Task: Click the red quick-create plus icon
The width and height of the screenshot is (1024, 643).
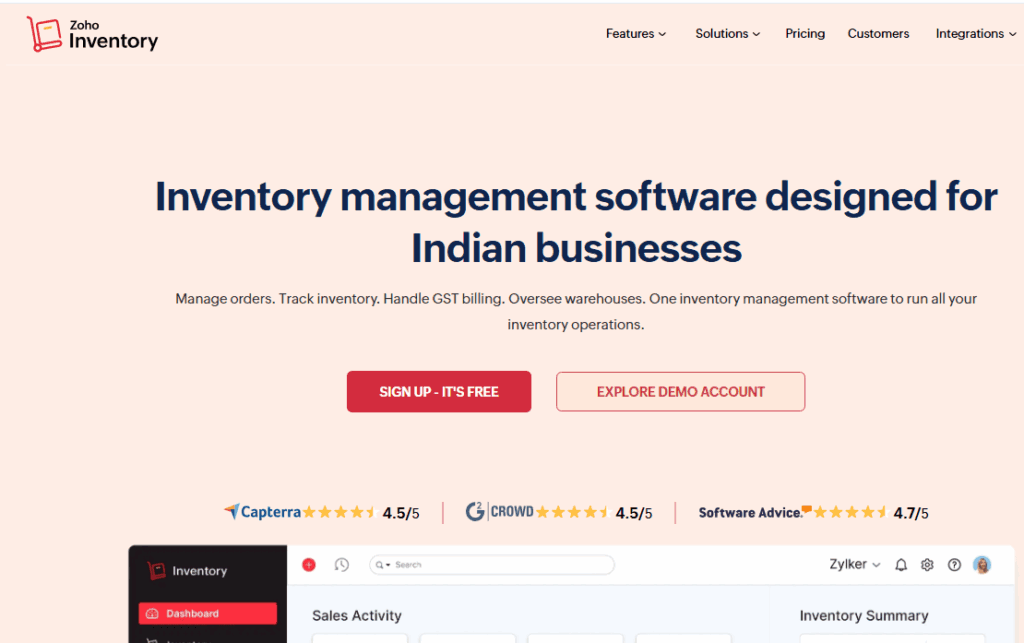Action: pyautogui.click(x=309, y=565)
